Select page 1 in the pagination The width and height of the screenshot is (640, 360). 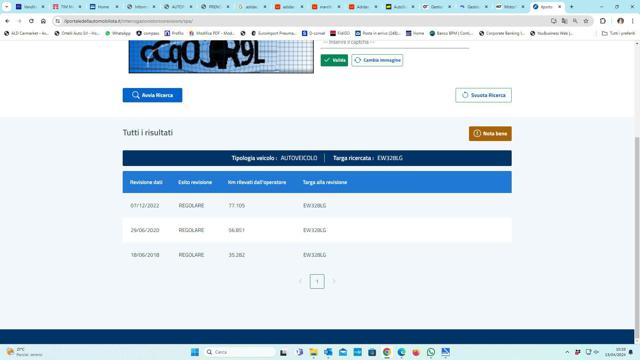point(317,281)
